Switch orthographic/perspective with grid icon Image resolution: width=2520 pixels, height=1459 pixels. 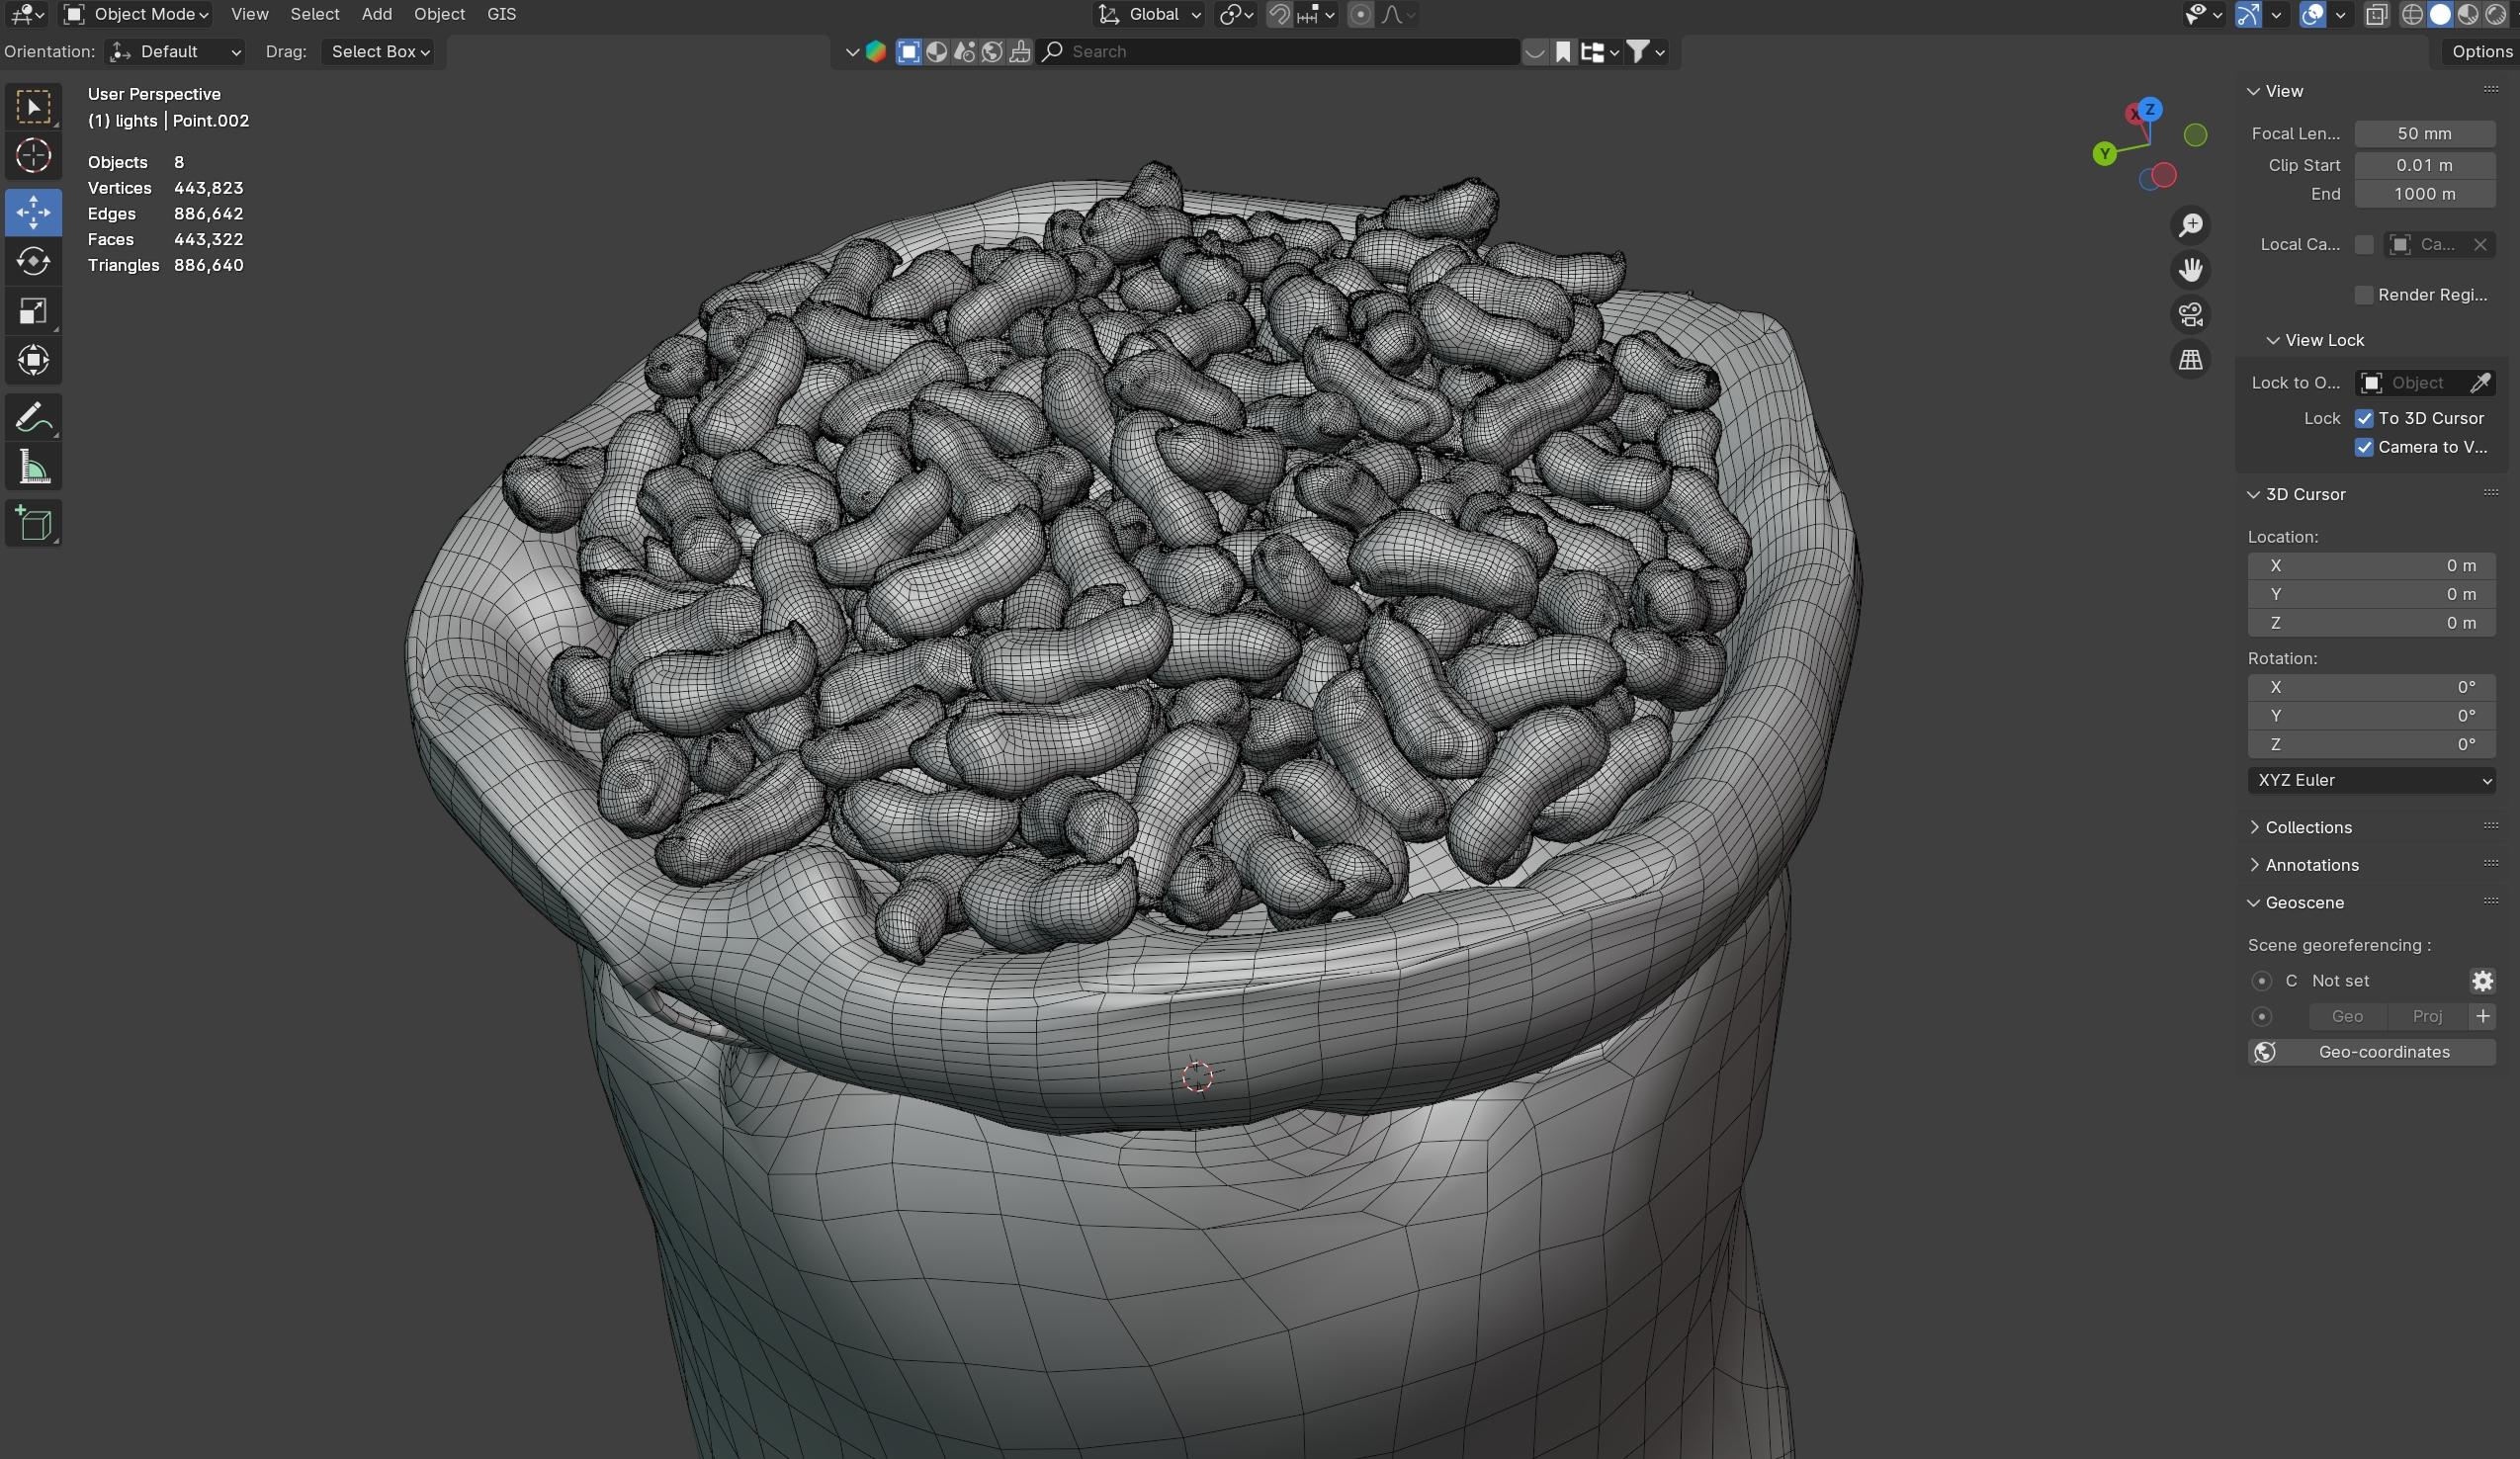pyautogui.click(x=2190, y=360)
